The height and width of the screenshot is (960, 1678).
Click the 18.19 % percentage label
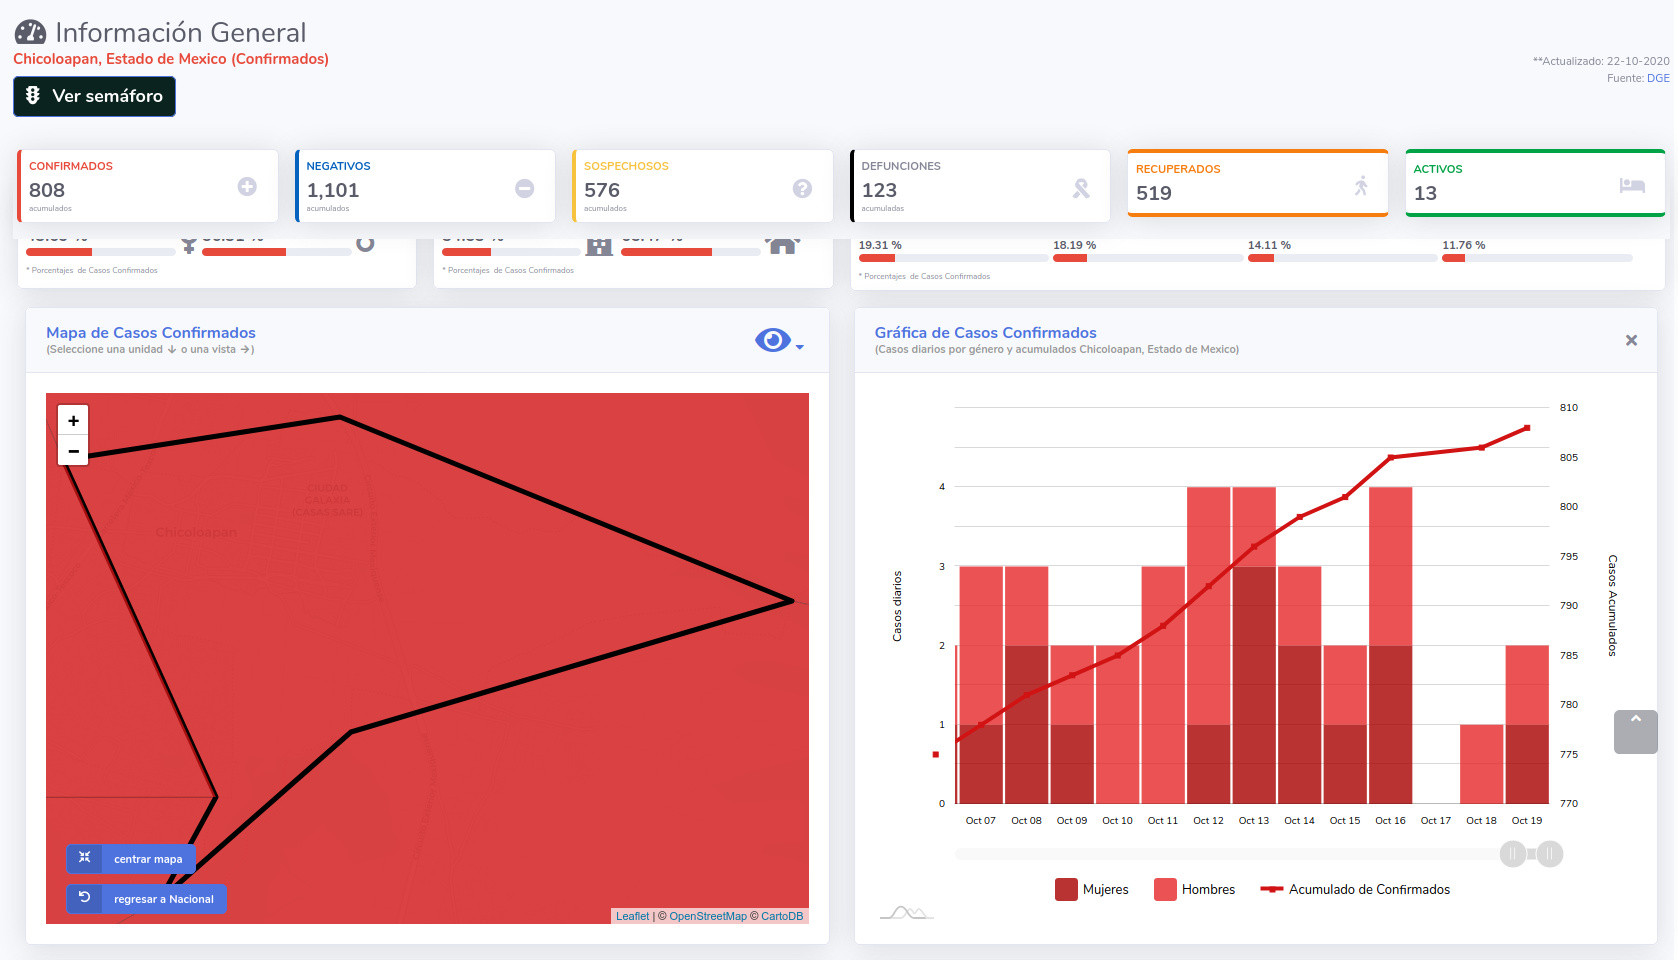click(x=1074, y=245)
